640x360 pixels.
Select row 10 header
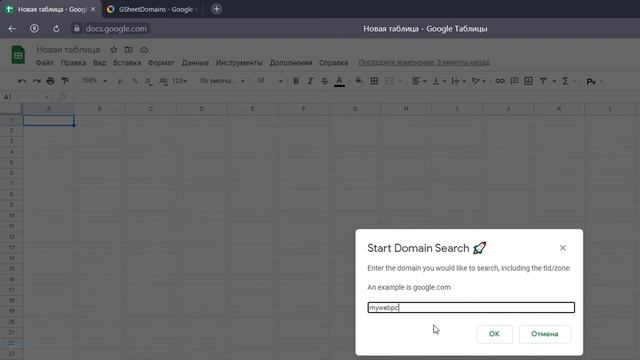[x=11, y=216]
